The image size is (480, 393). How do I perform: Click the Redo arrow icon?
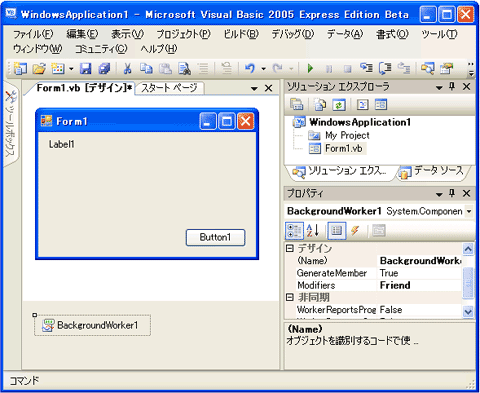point(277,68)
